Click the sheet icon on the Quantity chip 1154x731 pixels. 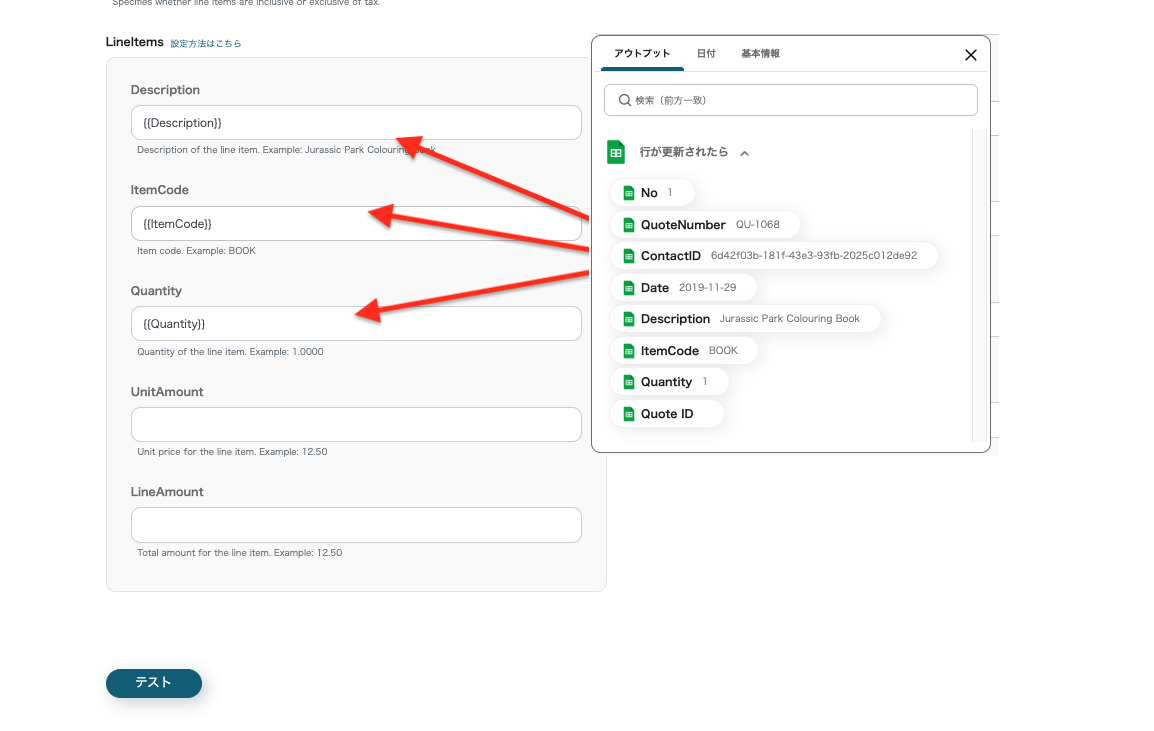pos(629,382)
